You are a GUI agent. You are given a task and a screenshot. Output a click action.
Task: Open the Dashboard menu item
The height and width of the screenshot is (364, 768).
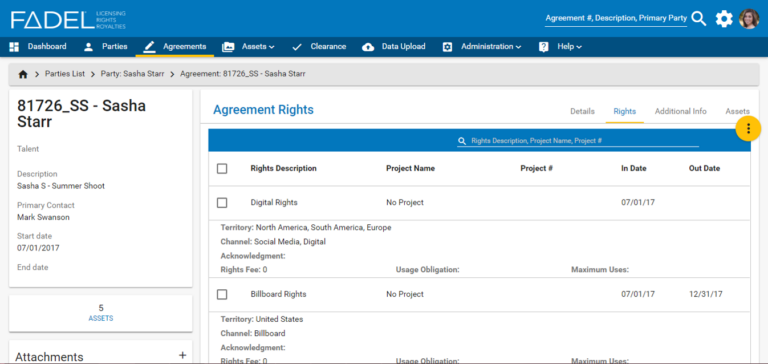click(47, 47)
